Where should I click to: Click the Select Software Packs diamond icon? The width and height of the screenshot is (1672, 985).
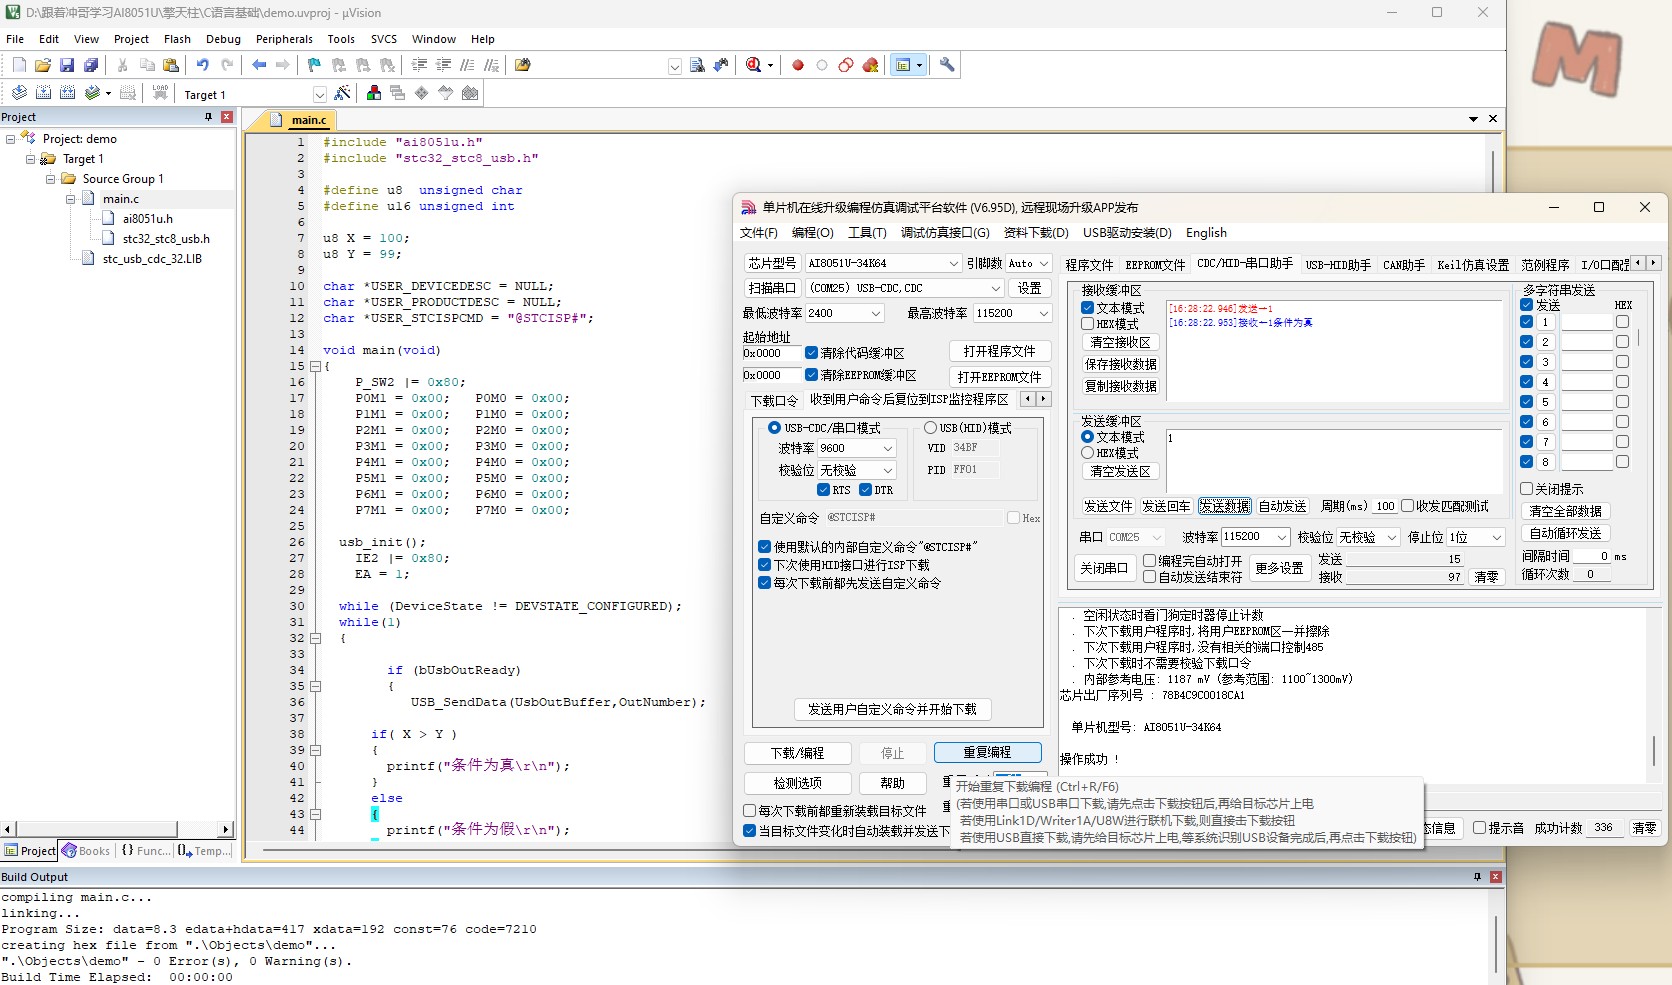[421, 93]
